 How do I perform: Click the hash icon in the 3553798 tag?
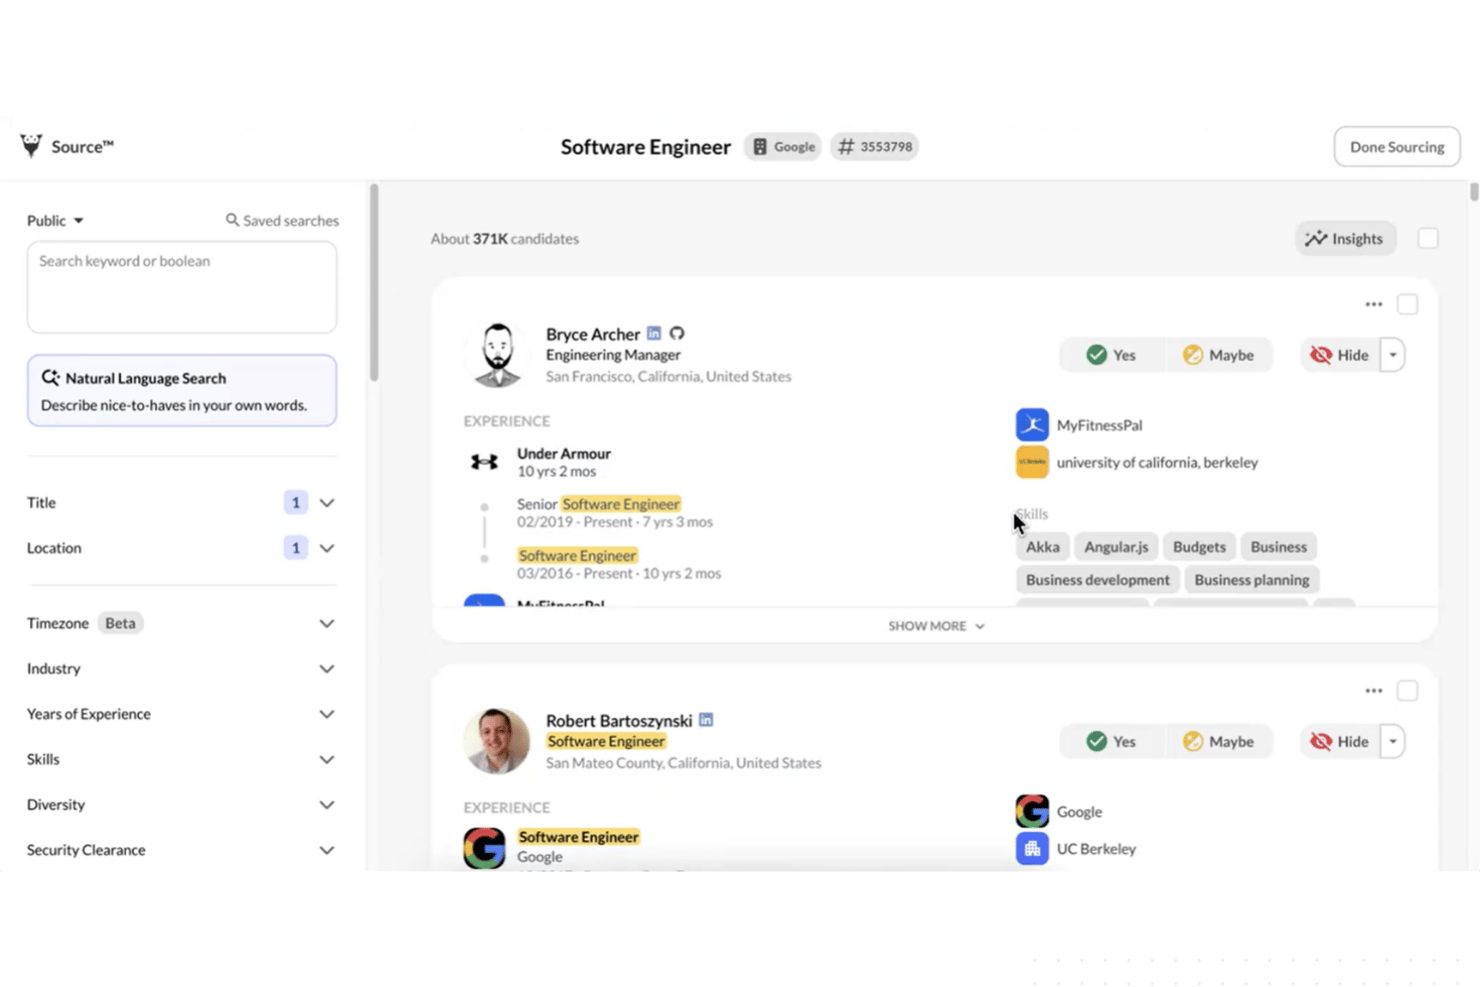tap(846, 147)
